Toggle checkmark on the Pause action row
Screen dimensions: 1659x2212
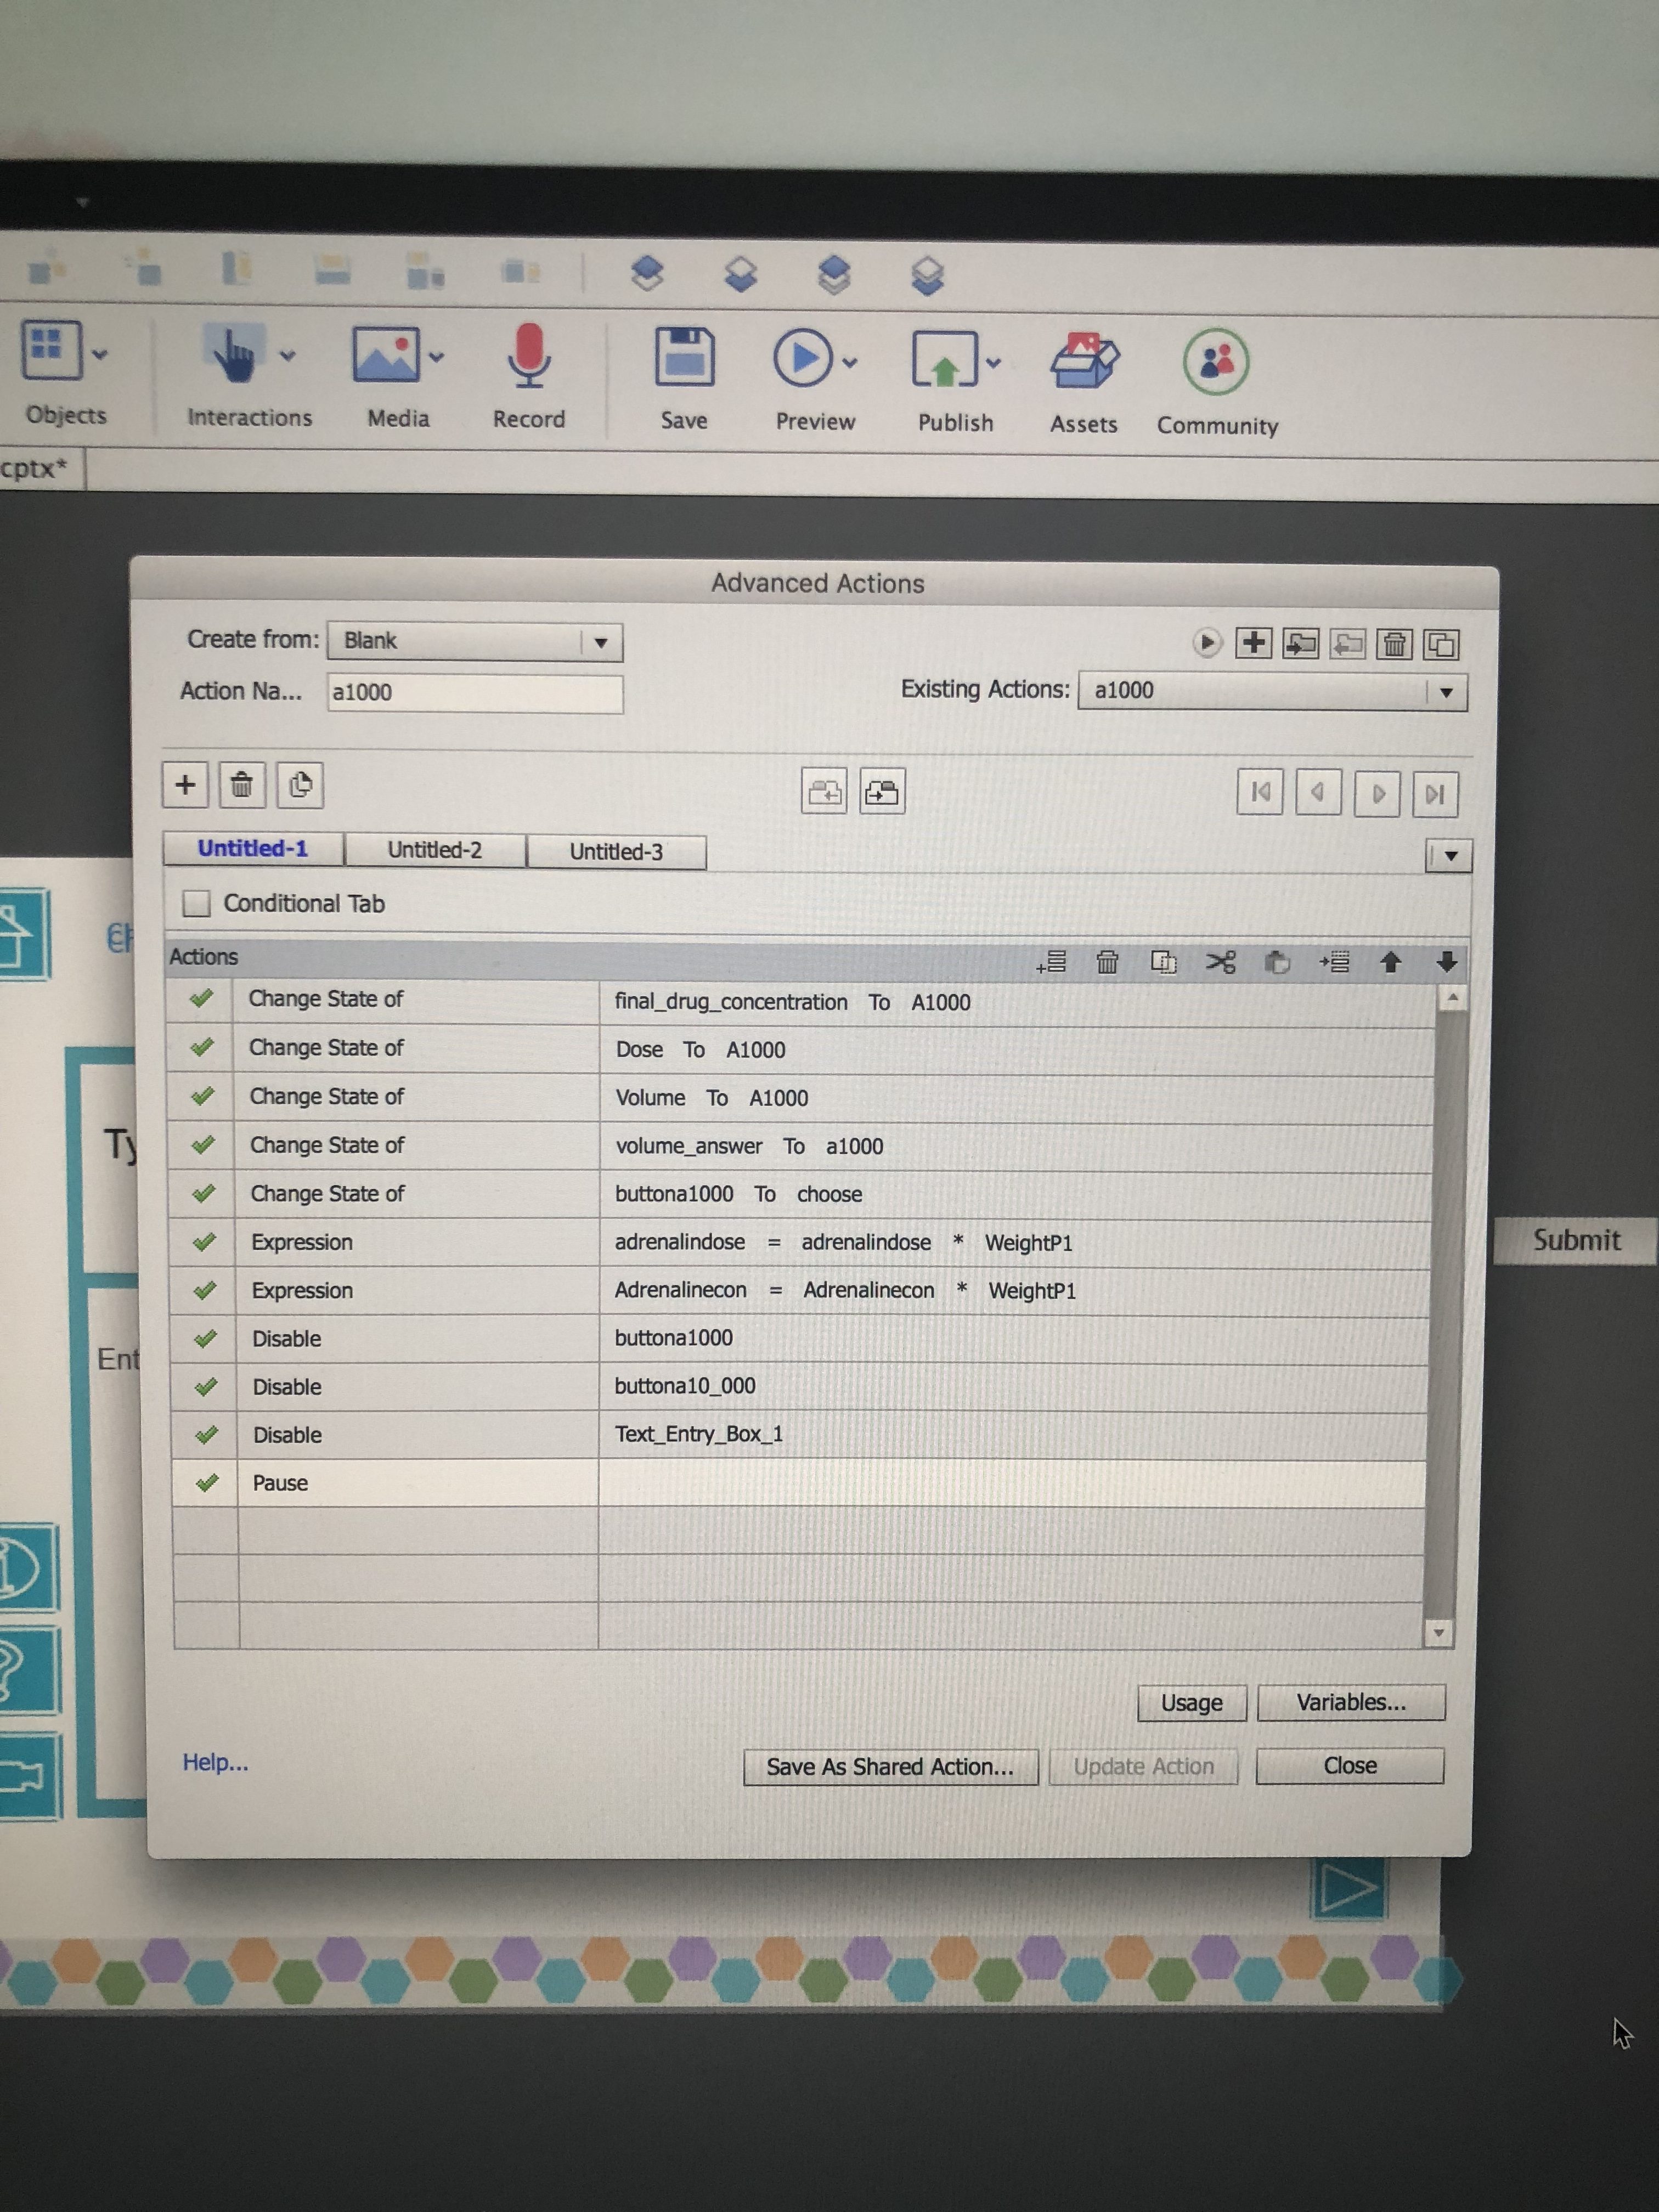[x=206, y=1483]
